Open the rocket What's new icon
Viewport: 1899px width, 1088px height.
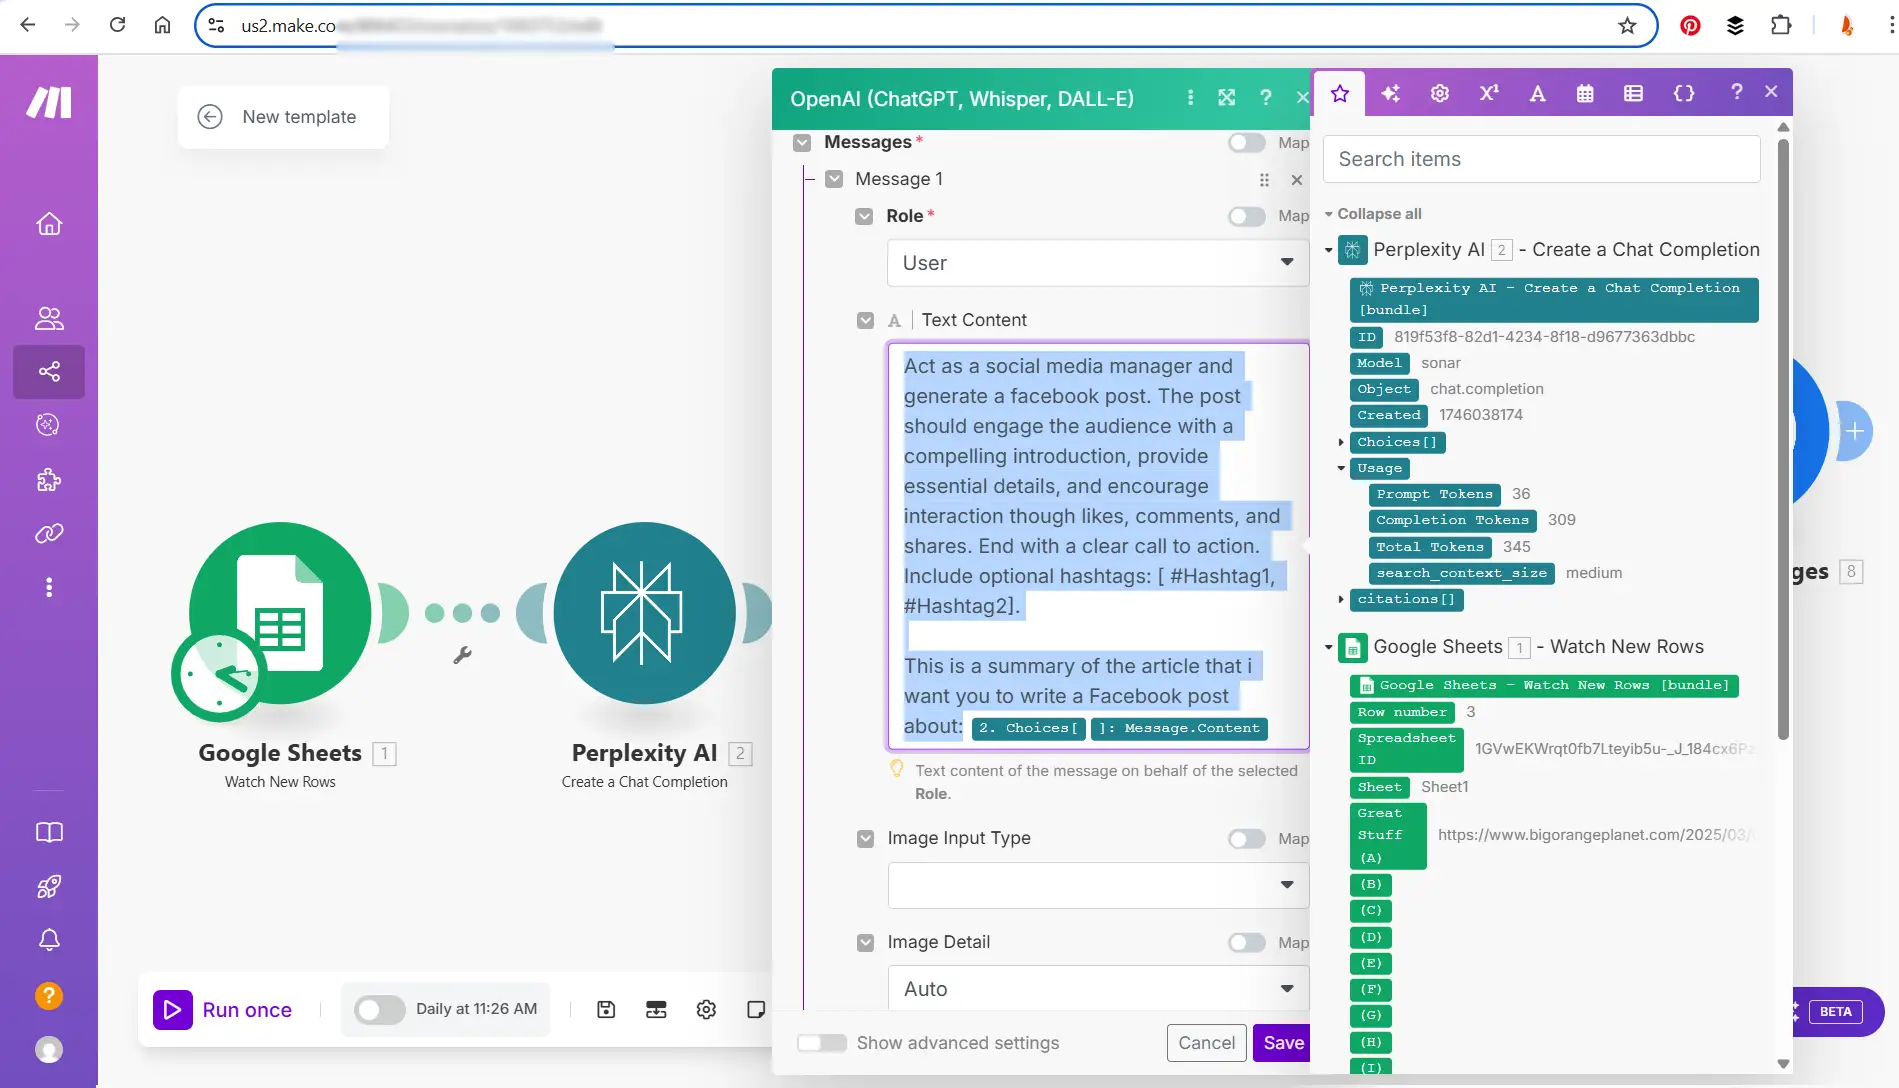[x=49, y=886]
